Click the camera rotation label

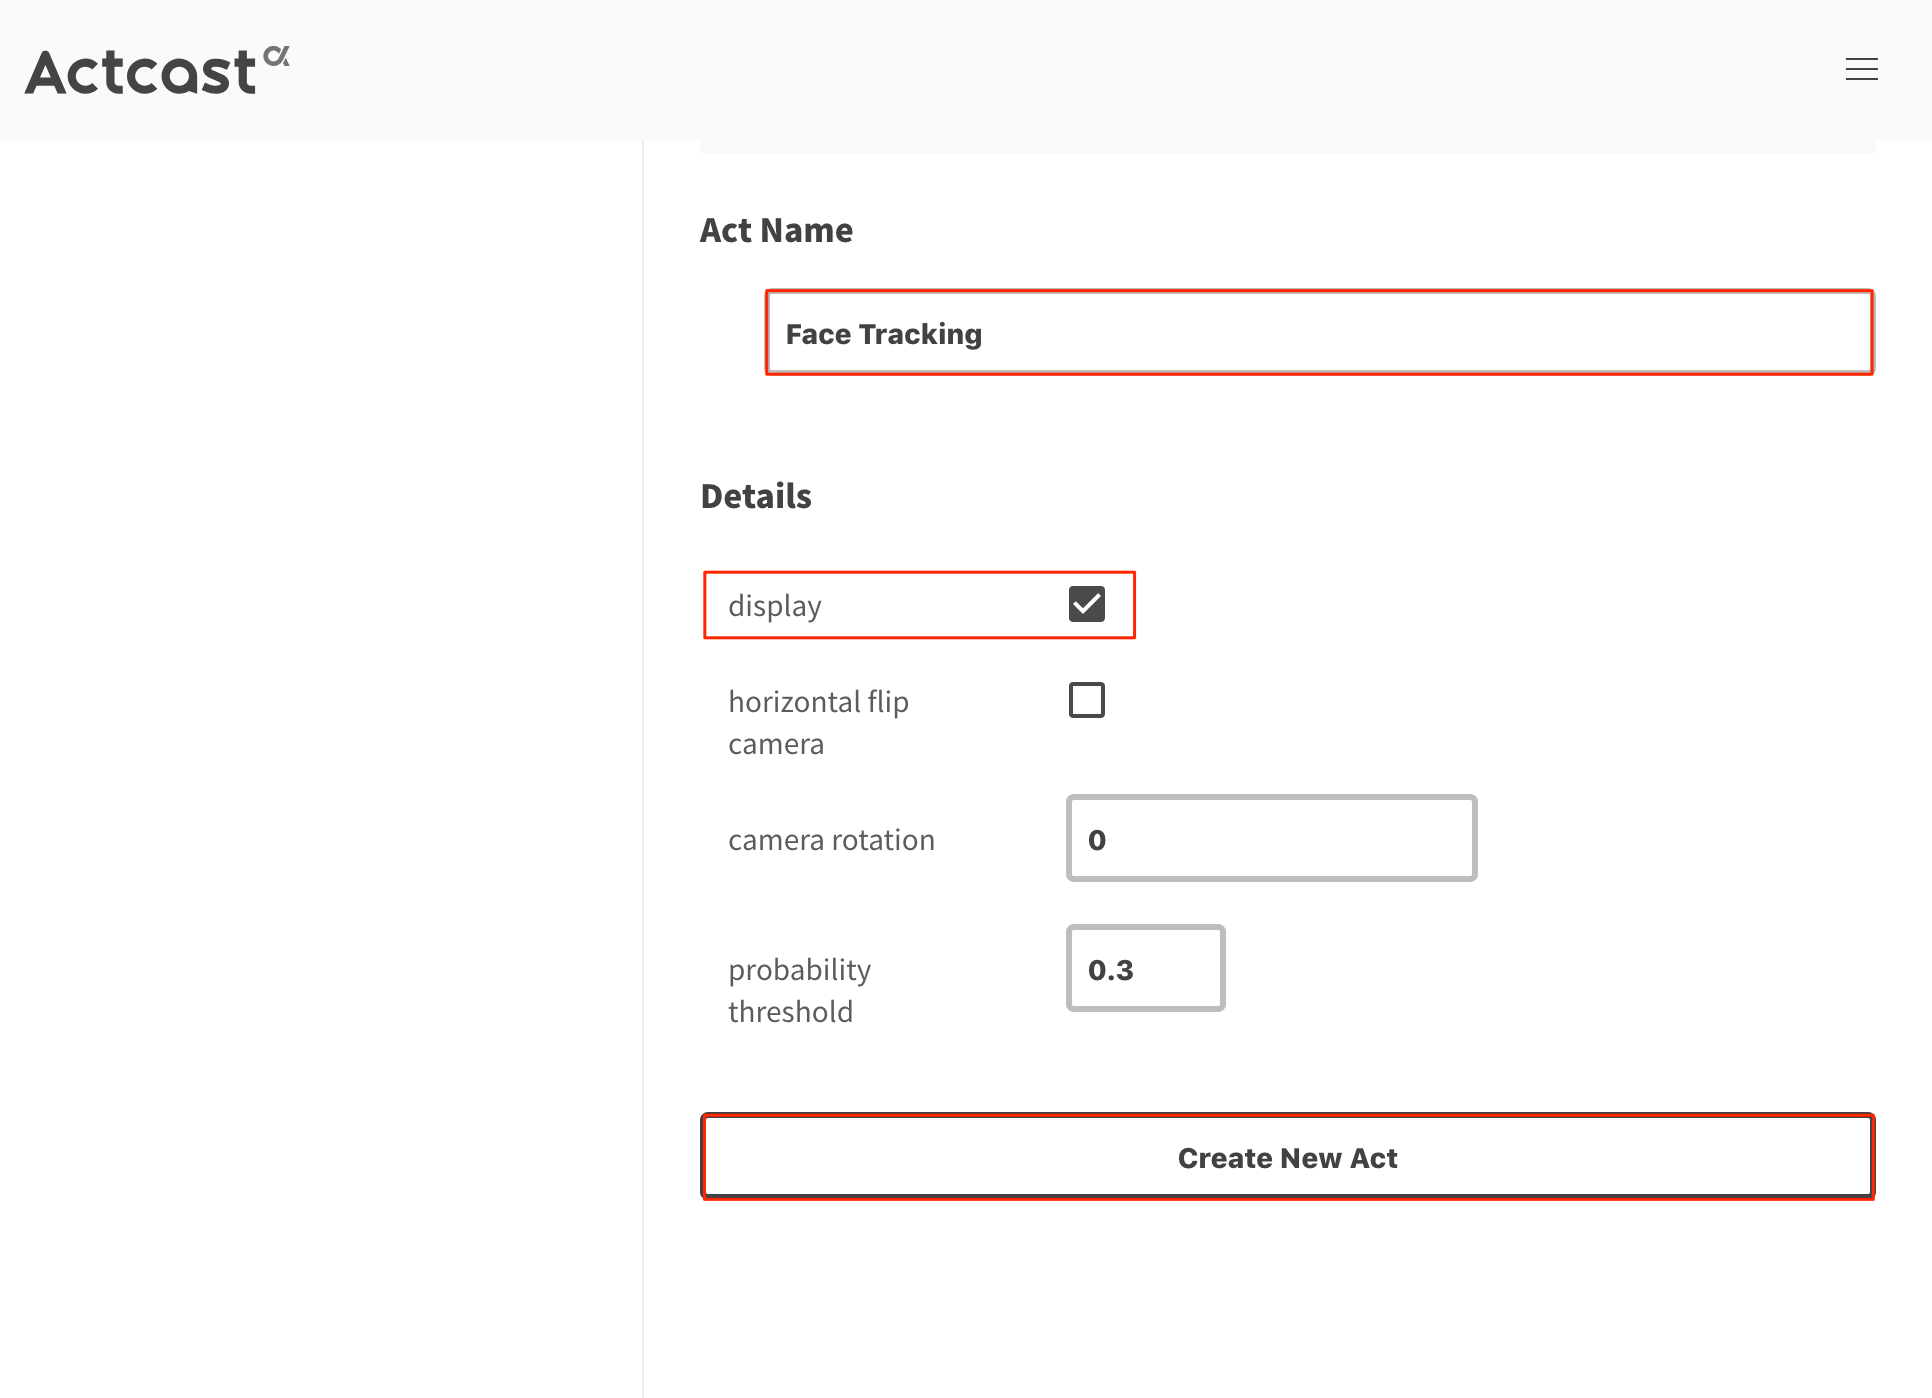pos(831,840)
